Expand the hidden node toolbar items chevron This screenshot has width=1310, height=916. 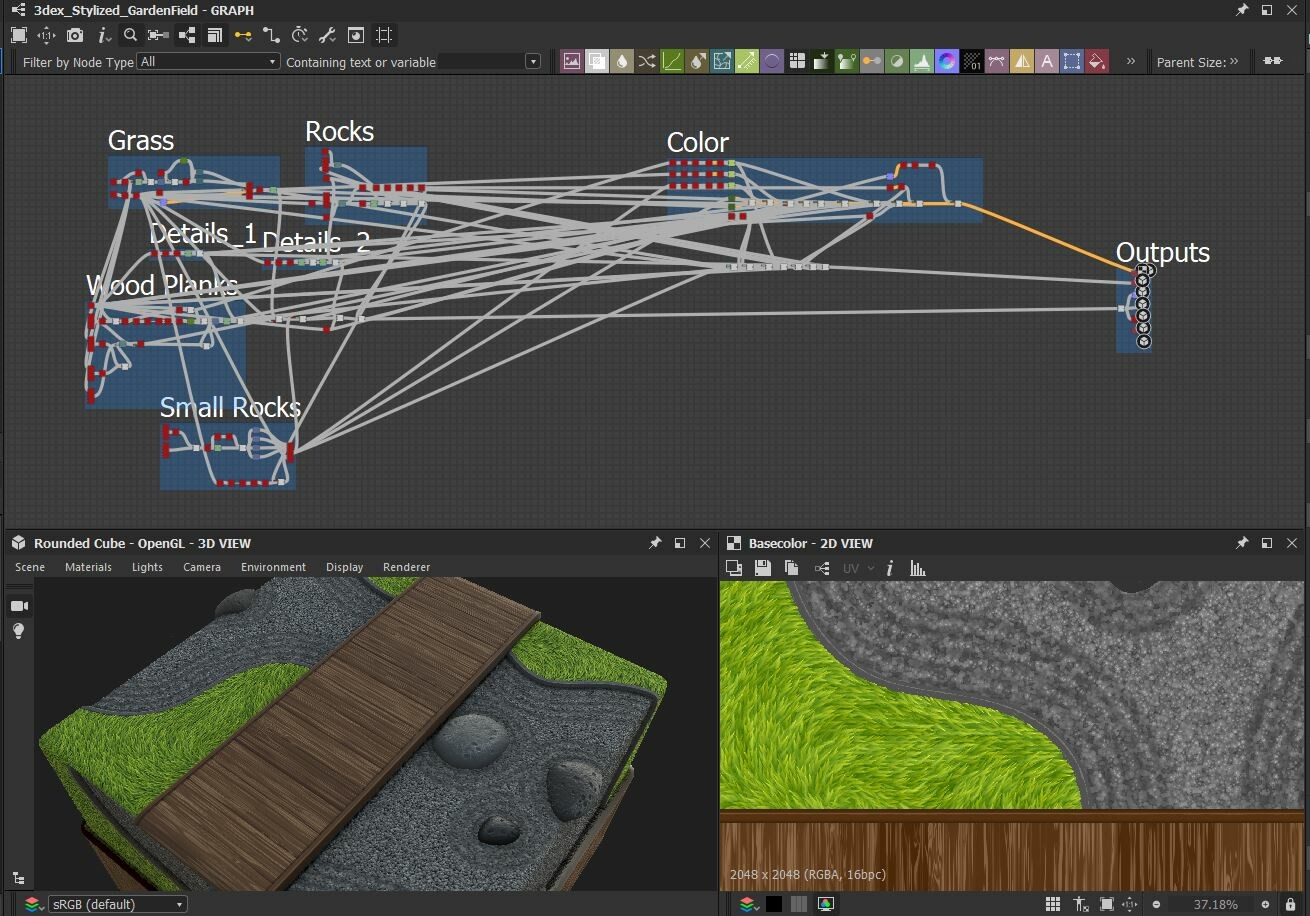pyautogui.click(x=1131, y=61)
